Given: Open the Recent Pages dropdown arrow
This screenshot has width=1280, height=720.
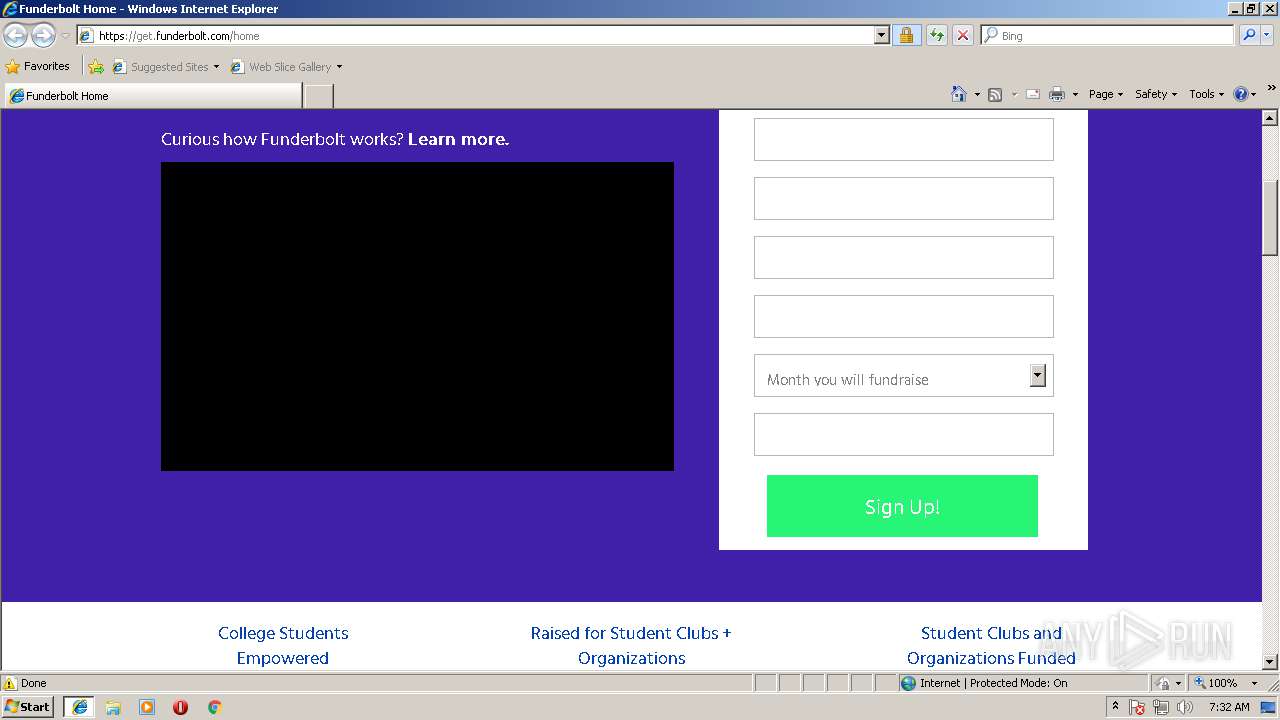Looking at the screenshot, I should pos(66,36).
